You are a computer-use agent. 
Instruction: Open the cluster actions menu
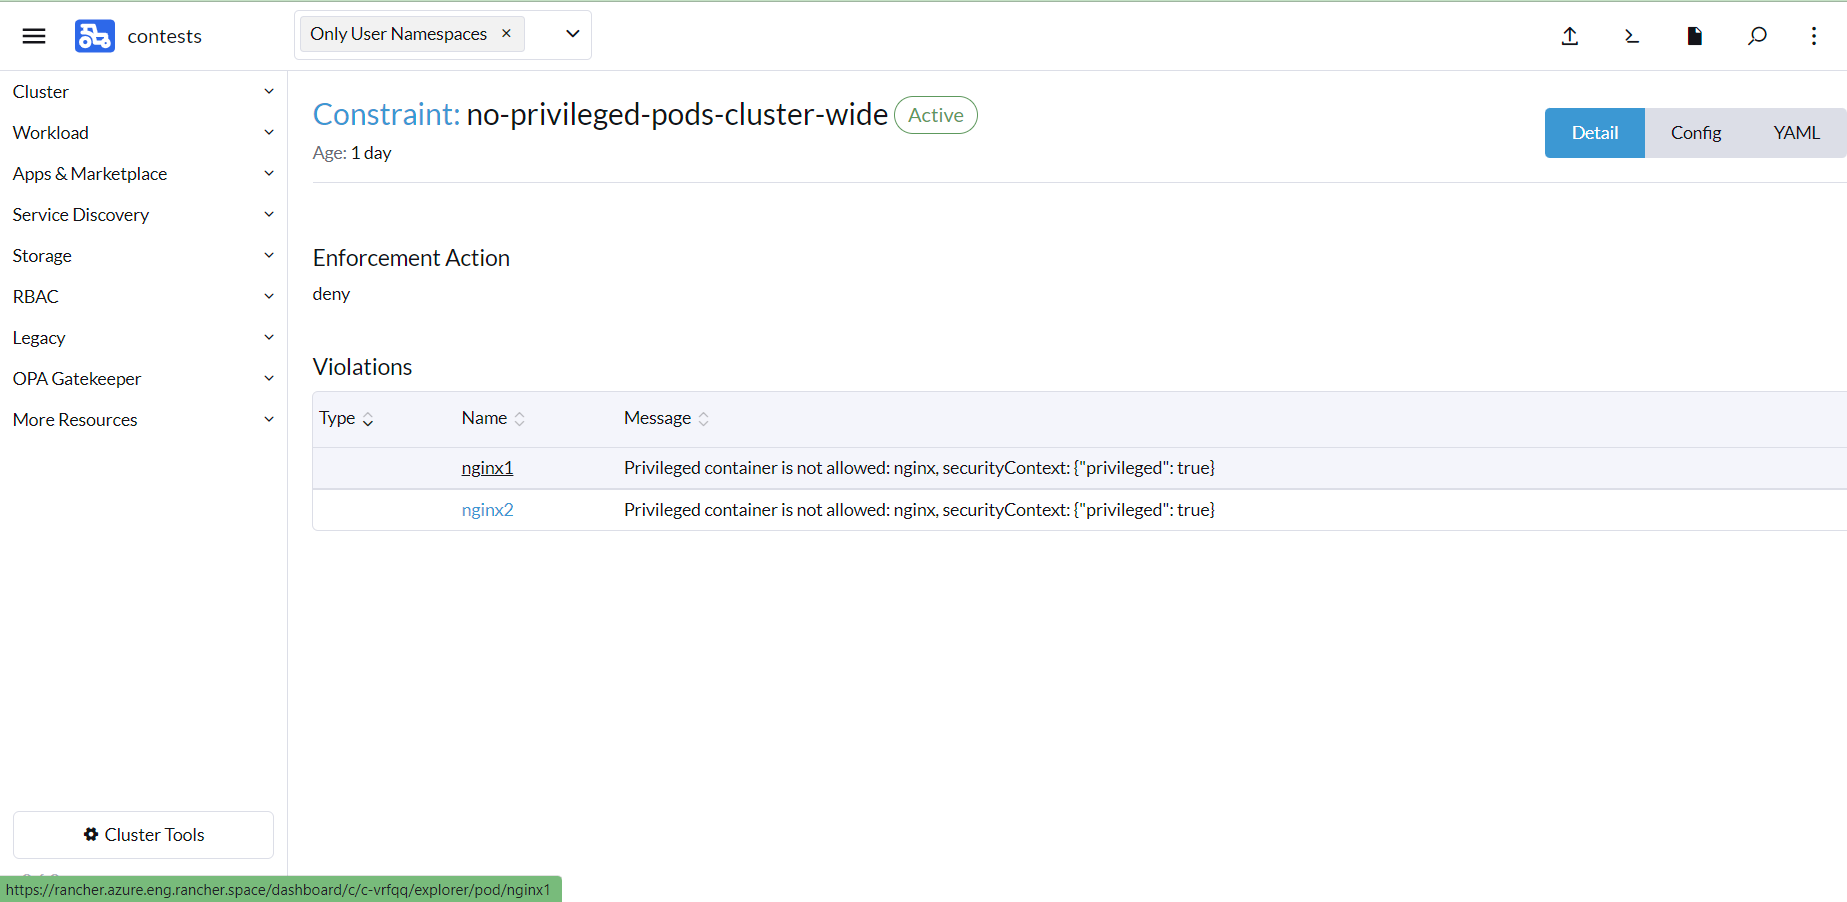pos(1814,36)
